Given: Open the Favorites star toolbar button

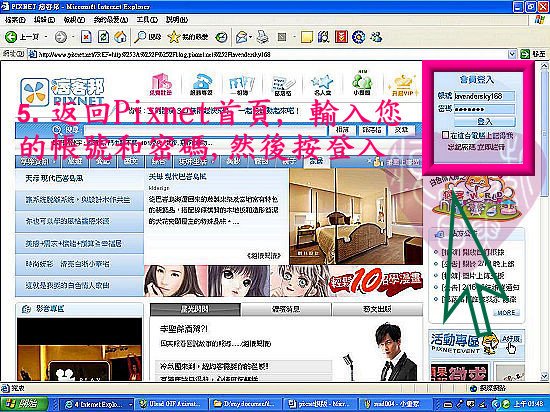Looking at the screenshot, I should click(188, 37).
